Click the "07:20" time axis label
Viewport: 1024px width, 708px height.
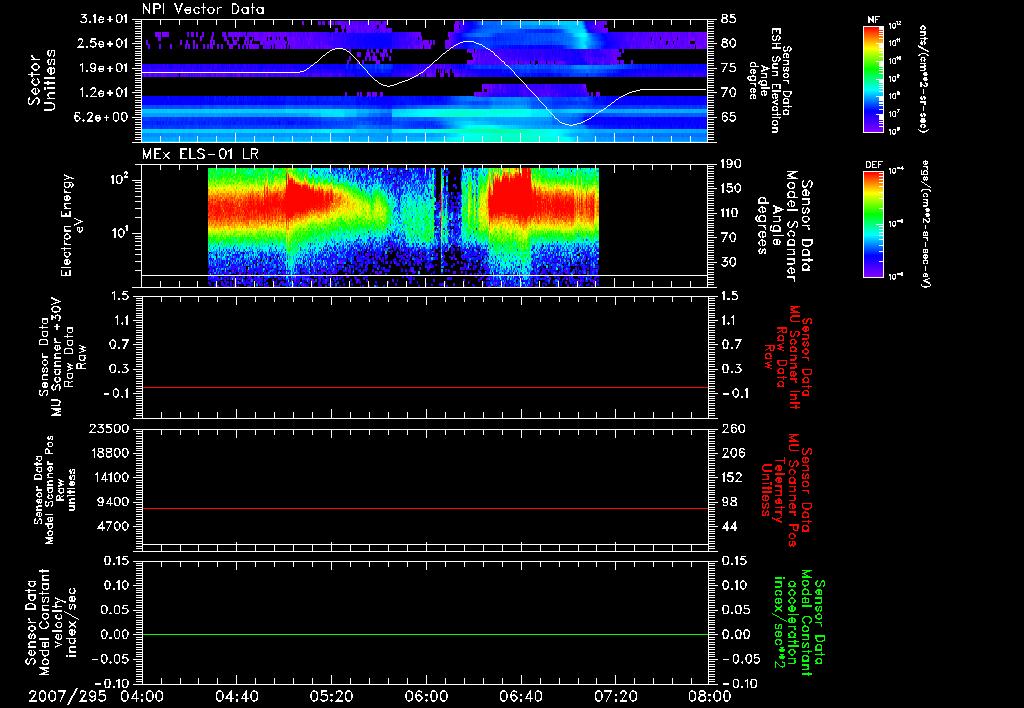coord(615,696)
